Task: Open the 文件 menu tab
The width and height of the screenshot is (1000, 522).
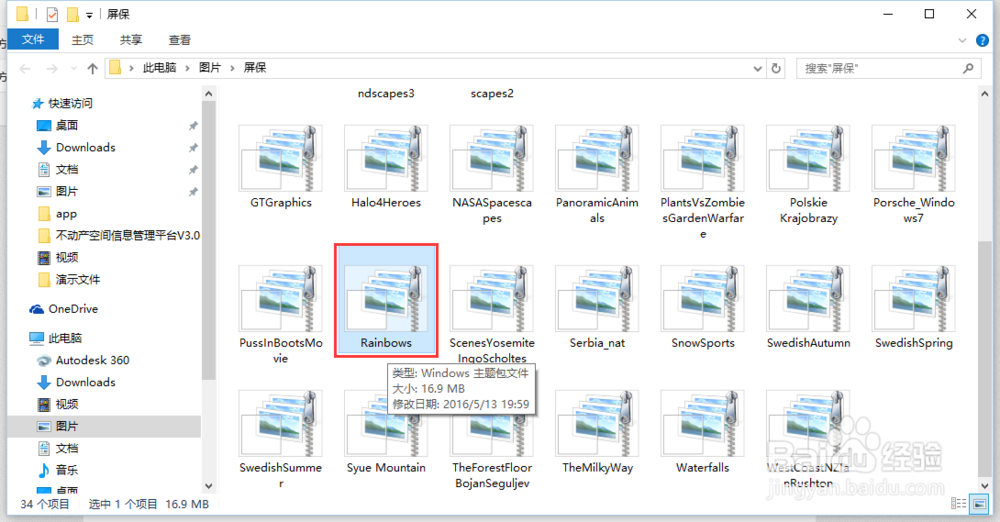Action: [33, 40]
